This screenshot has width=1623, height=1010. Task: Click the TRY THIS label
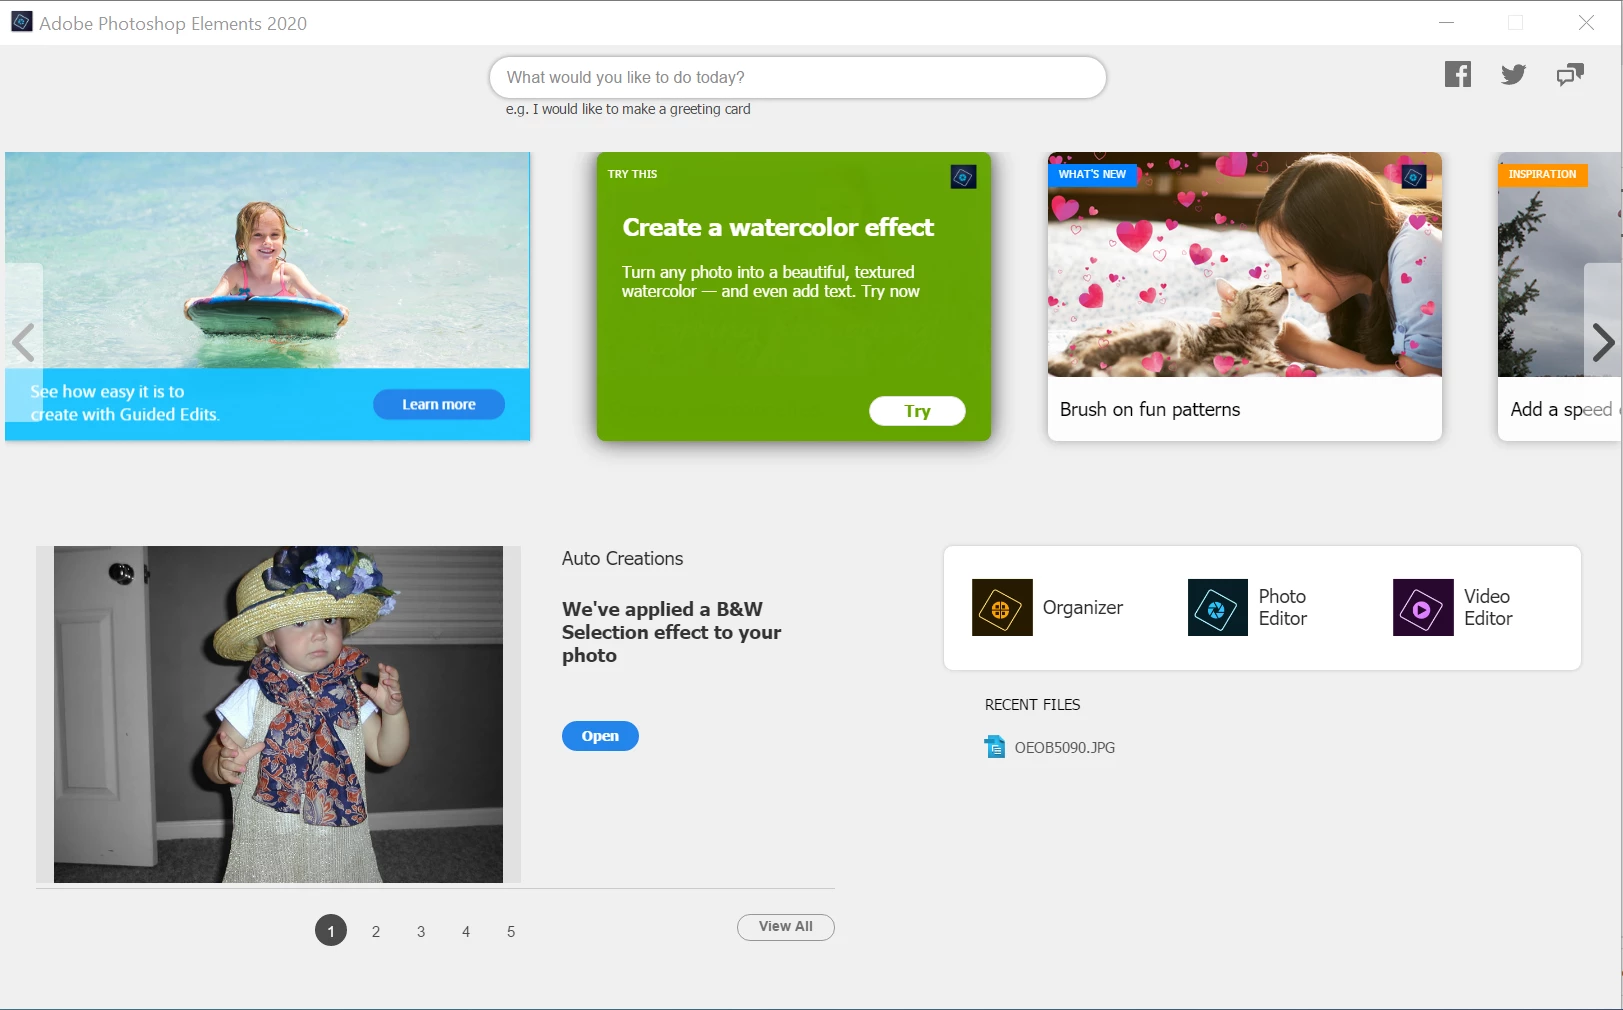(633, 174)
